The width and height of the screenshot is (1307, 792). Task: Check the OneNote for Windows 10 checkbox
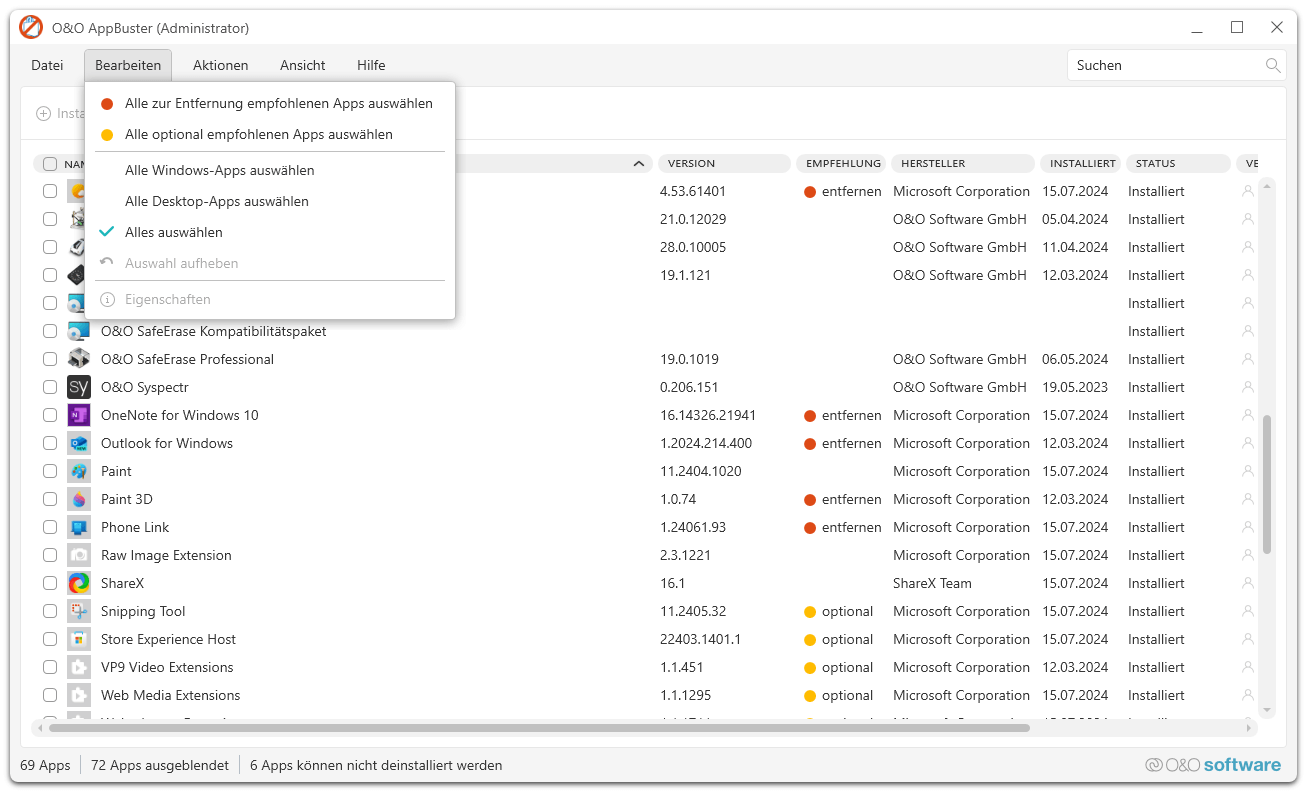click(50, 415)
